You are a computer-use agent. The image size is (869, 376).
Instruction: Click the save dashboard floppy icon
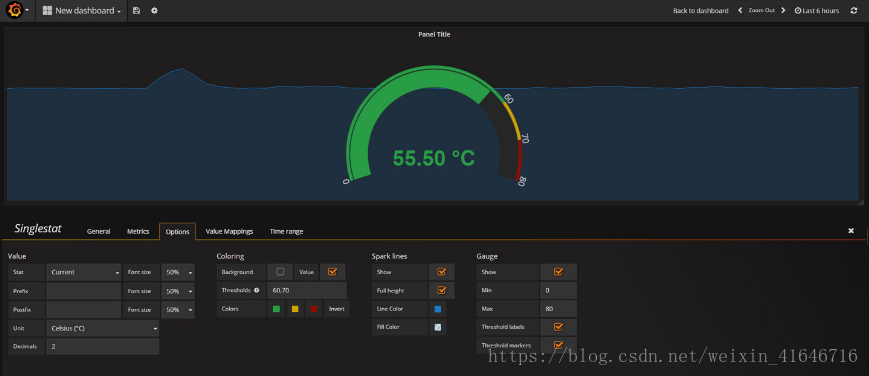137,11
